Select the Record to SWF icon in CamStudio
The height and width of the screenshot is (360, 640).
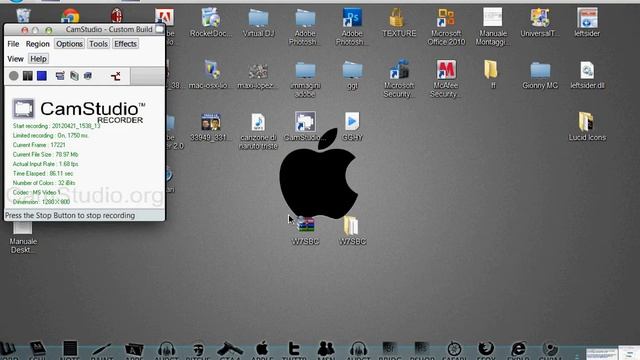click(x=88, y=76)
